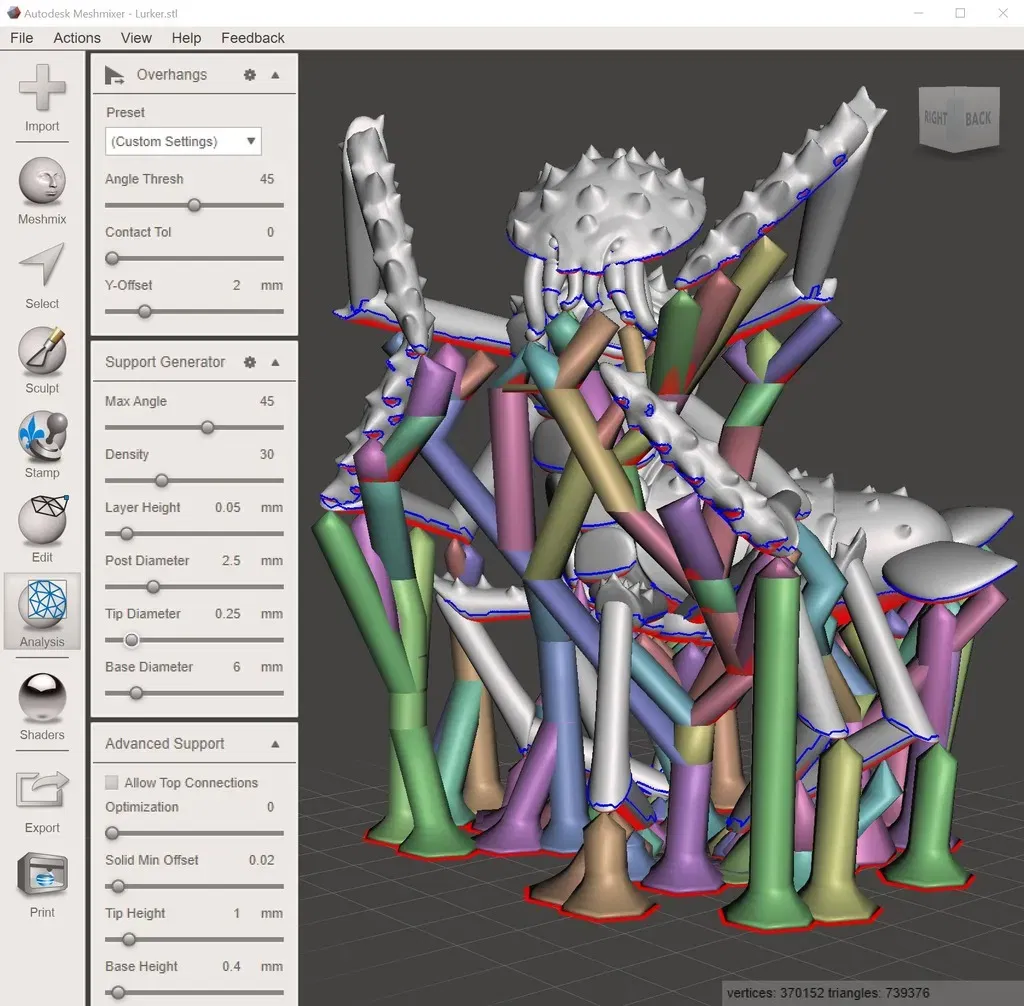Viewport: 1024px width, 1006px height.
Task: Click the Y-Offset value 2
Action: [236, 285]
